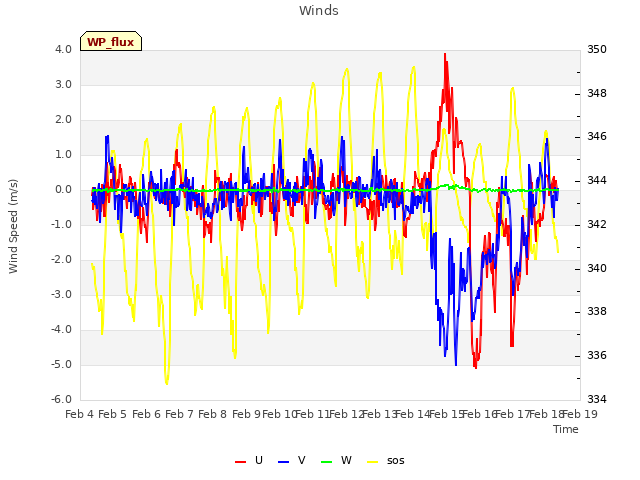The height and width of the screenshot is (480, 640).
Task: Click the Feb 8 date tick label
Action: pos(212,414)
